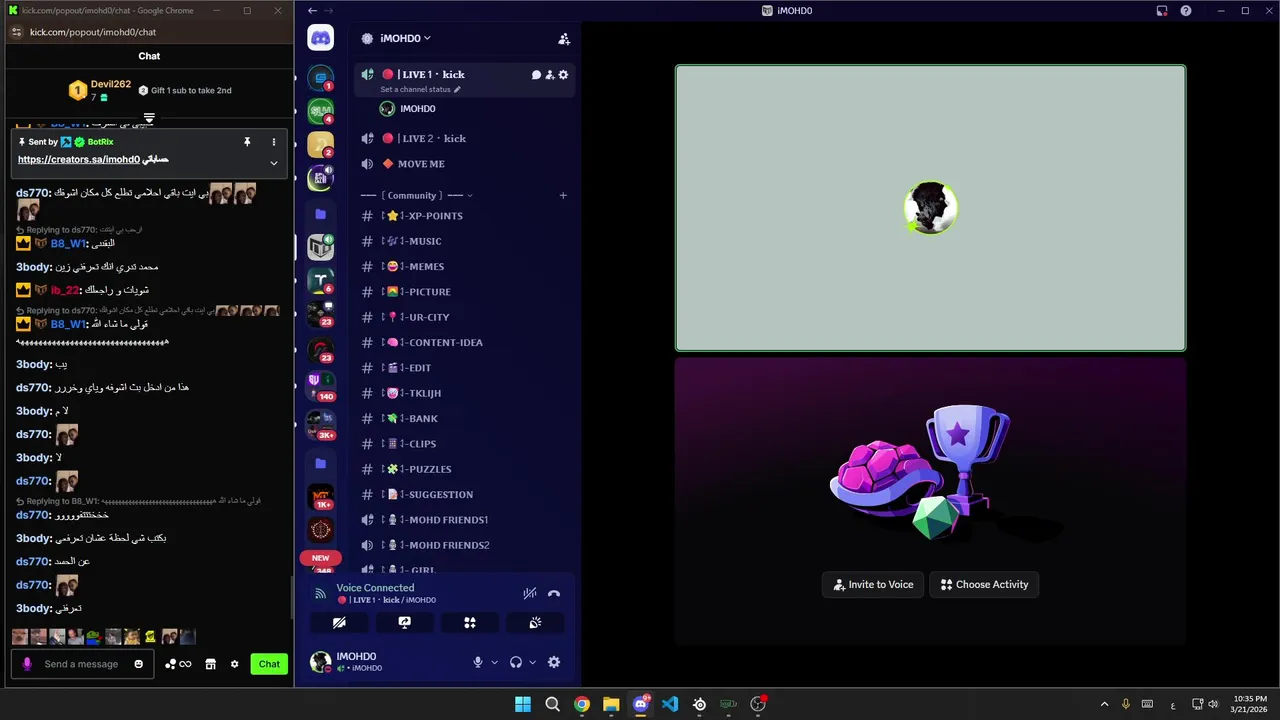
Task: Open creators.sa/imohd0 link in chat
Action: [79, 160]
